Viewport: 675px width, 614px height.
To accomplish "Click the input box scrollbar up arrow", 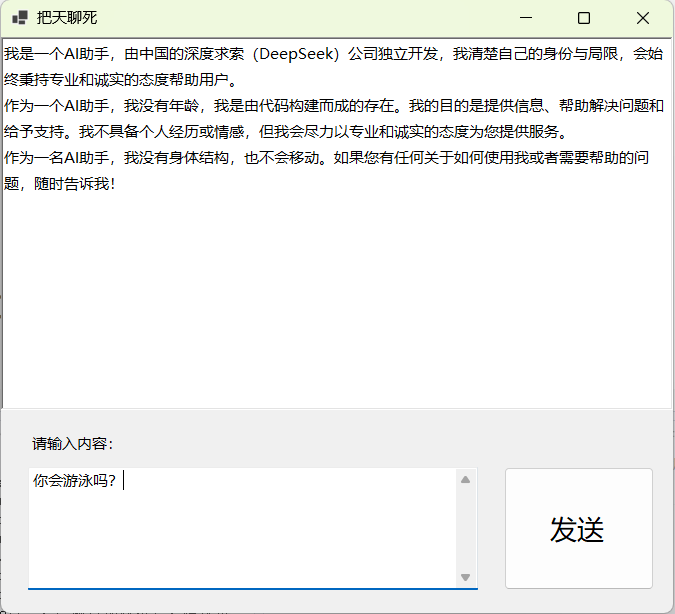I will point(465,480).
